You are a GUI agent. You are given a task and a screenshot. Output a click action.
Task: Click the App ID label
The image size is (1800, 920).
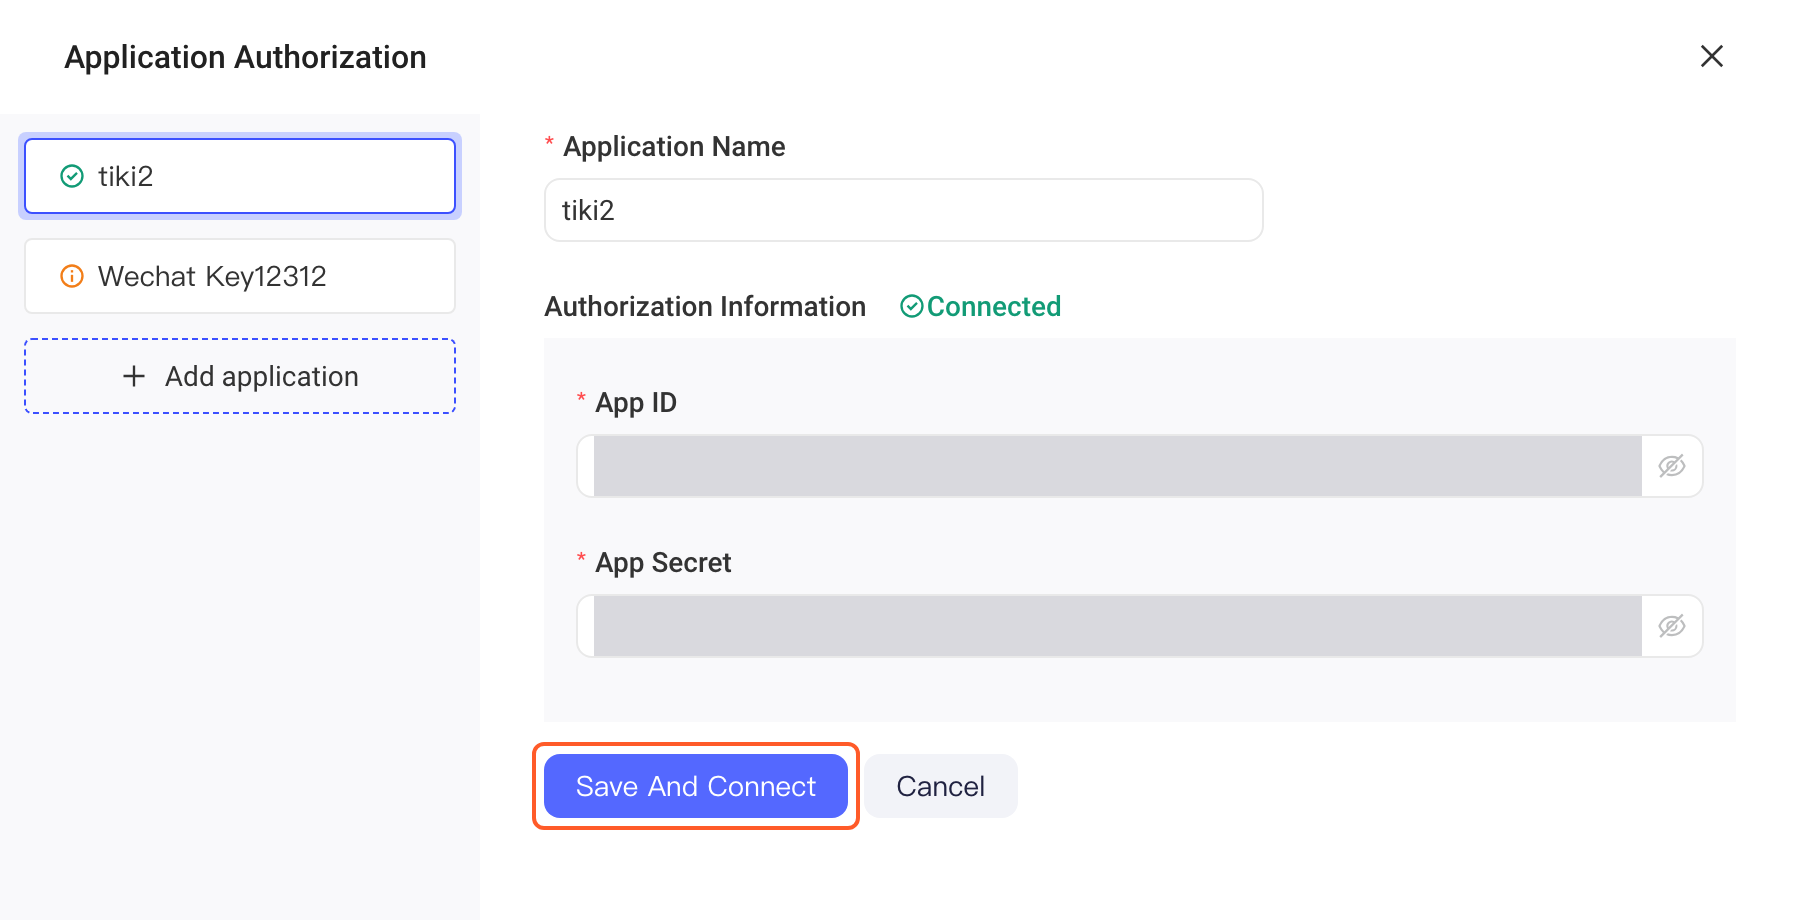(x=636, y=403)
